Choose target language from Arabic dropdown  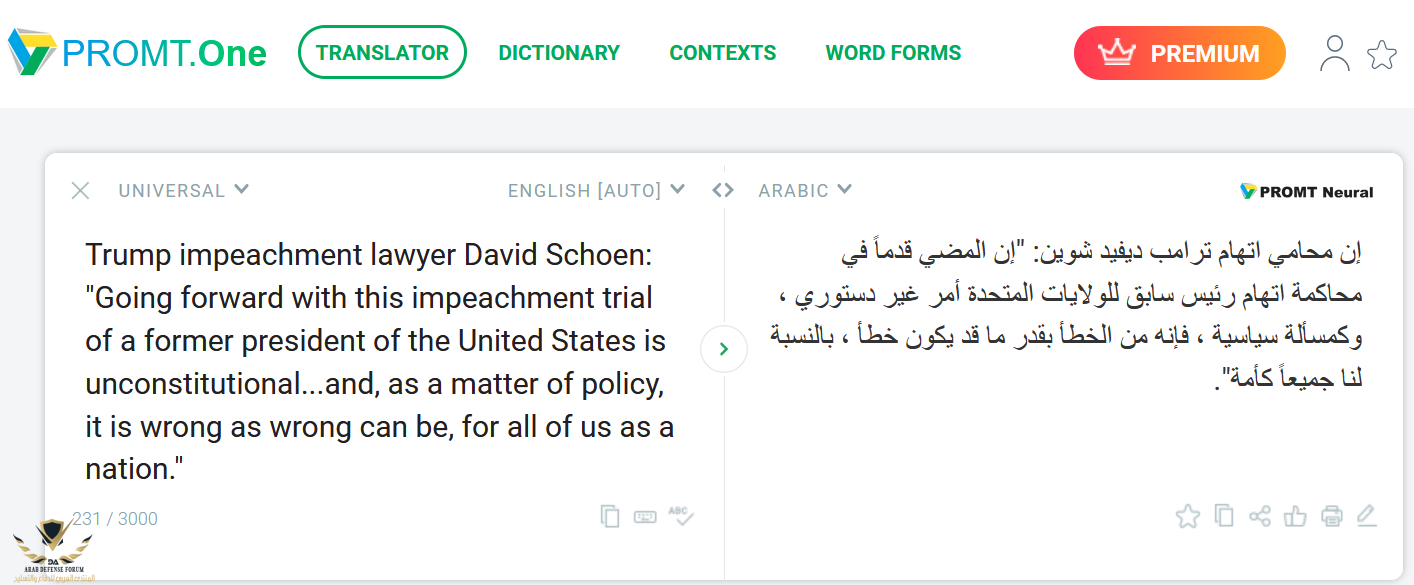(x=805, y=190)
